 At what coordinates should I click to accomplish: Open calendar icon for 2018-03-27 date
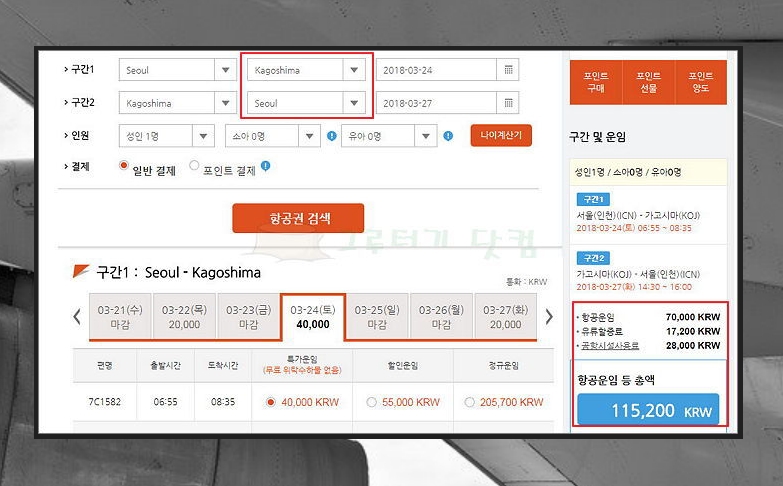point(508,103)
